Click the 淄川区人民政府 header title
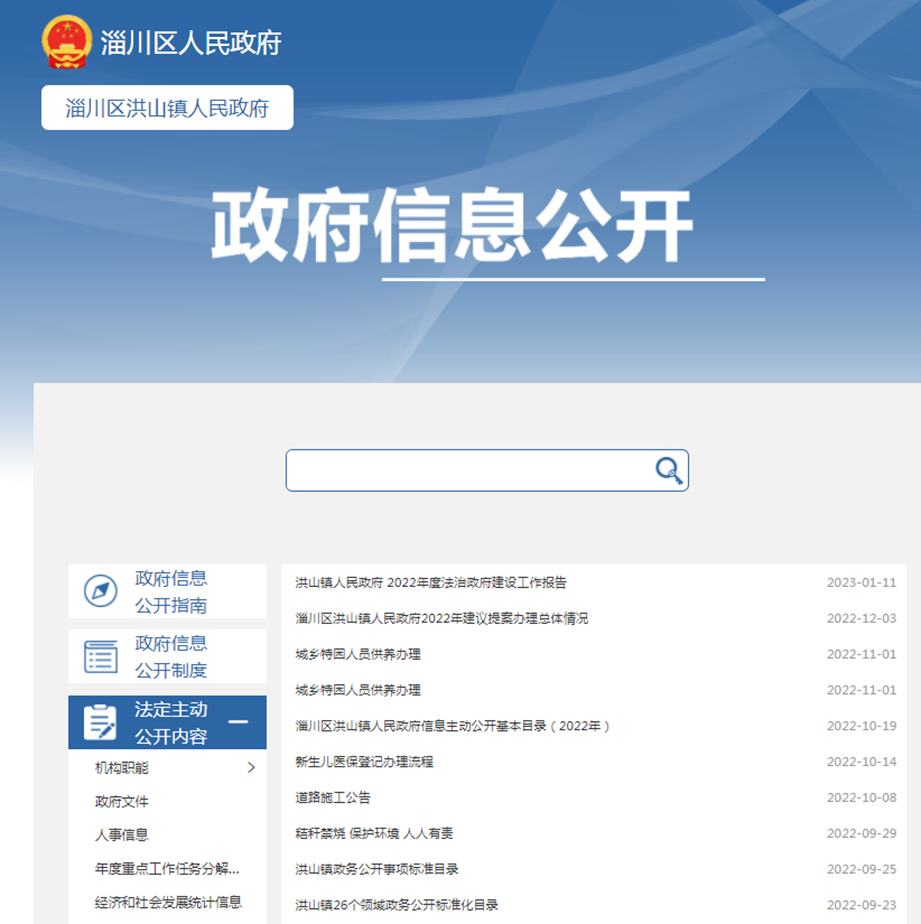 [191, 43]
